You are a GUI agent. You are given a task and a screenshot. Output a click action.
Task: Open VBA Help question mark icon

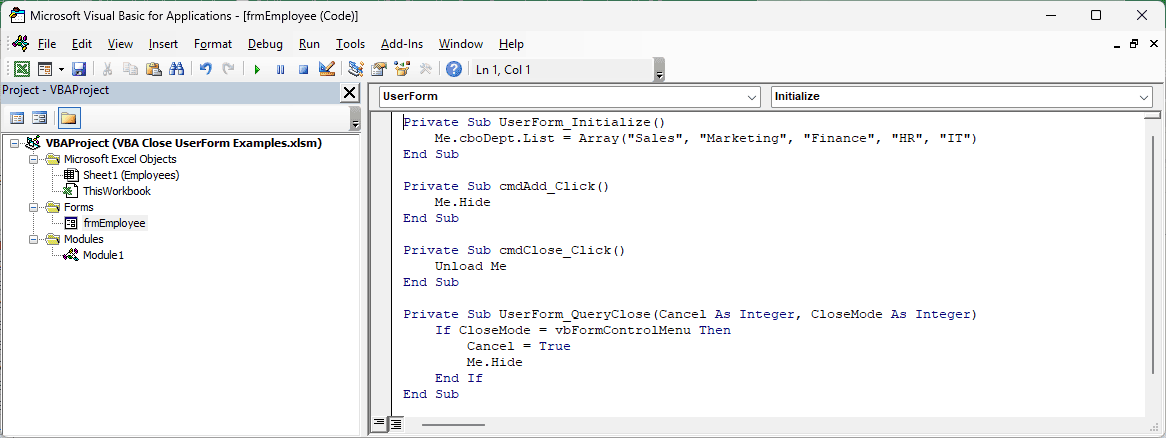tap(454, 69)
